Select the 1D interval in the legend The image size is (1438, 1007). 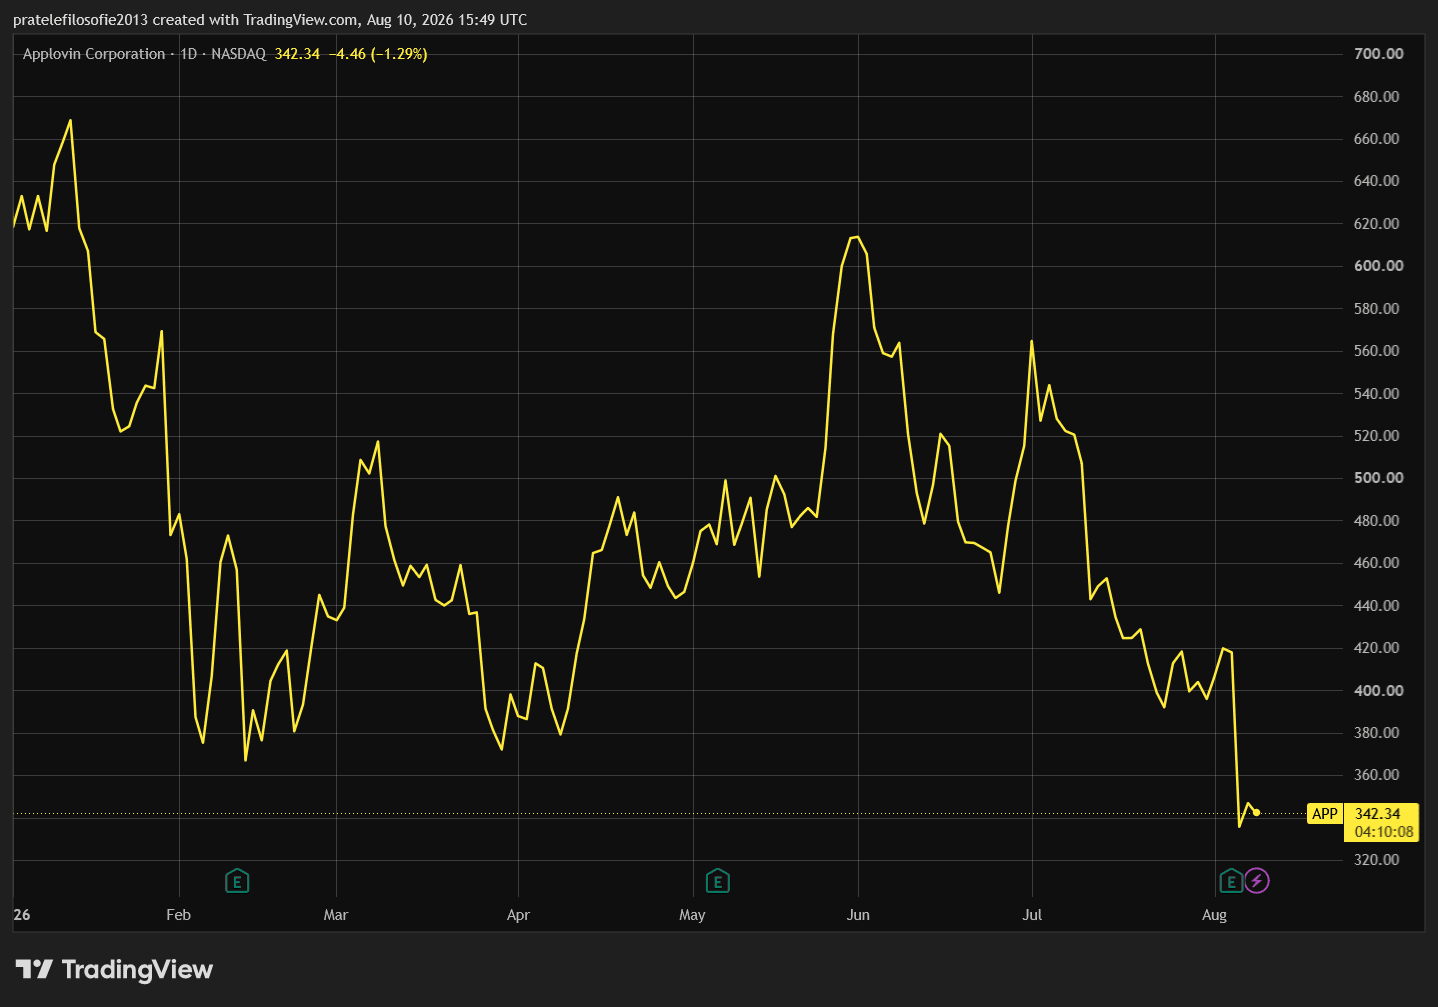[188, 54]
